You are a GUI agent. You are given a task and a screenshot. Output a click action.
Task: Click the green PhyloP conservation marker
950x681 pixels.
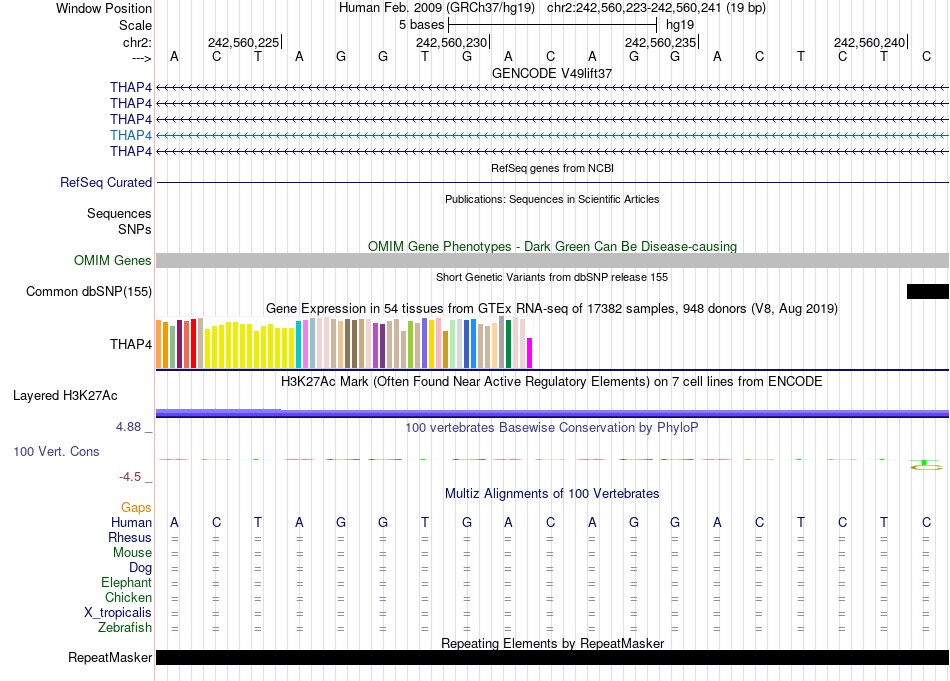point(924,463)
